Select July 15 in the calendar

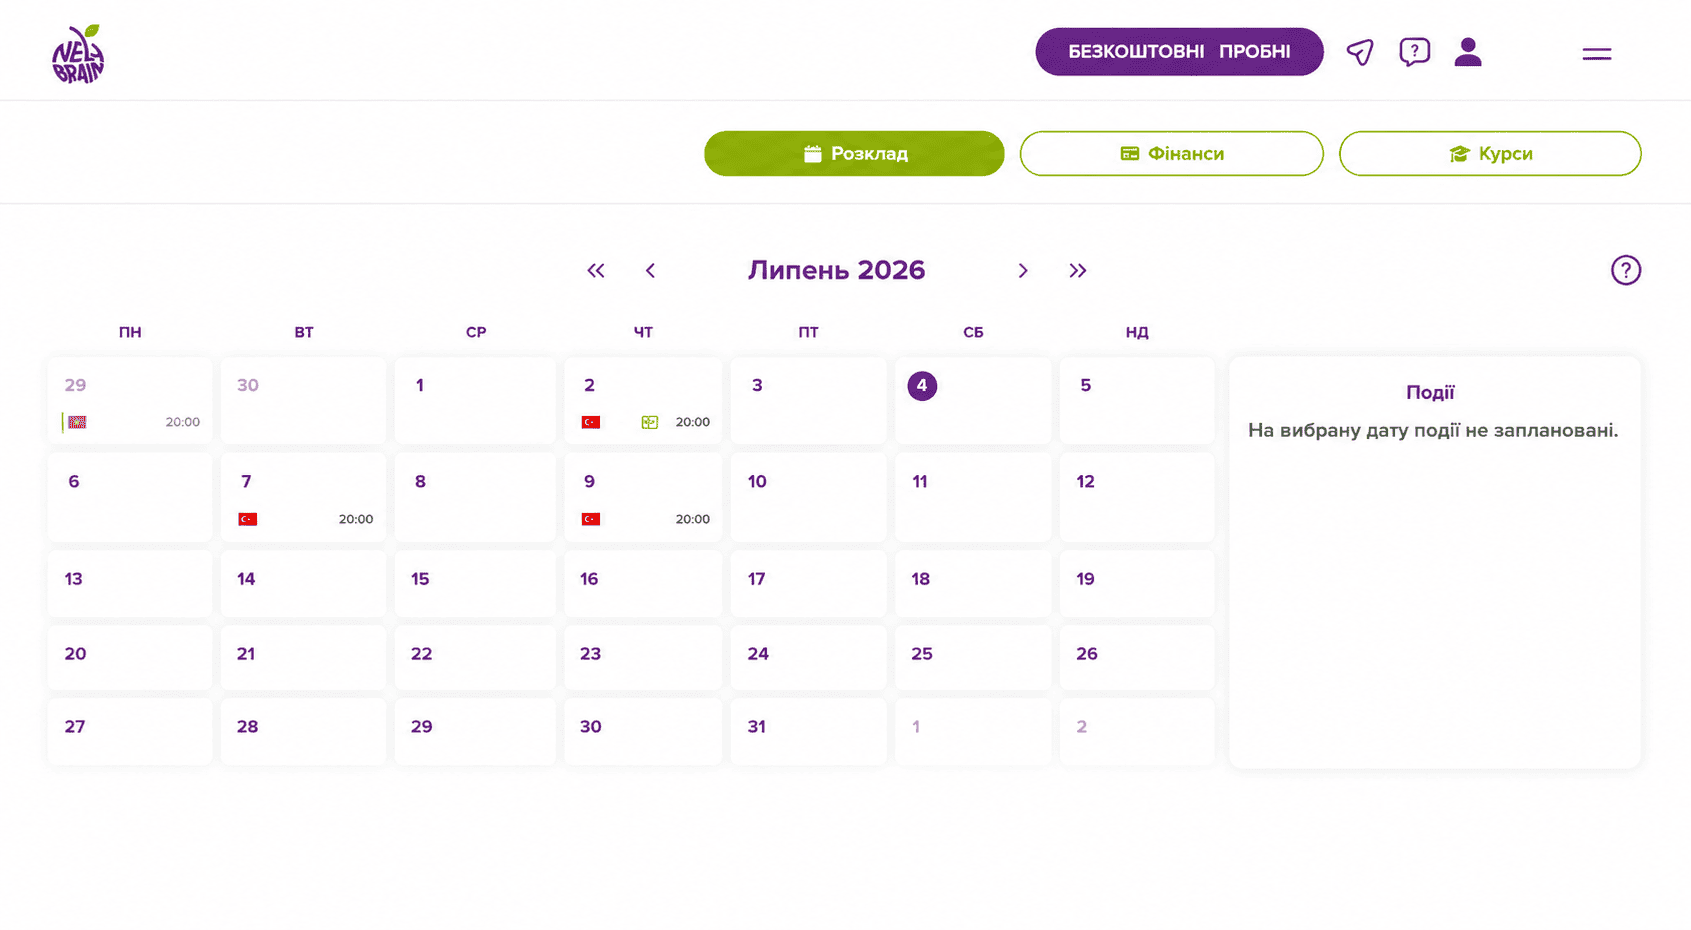tap(475, 582)
